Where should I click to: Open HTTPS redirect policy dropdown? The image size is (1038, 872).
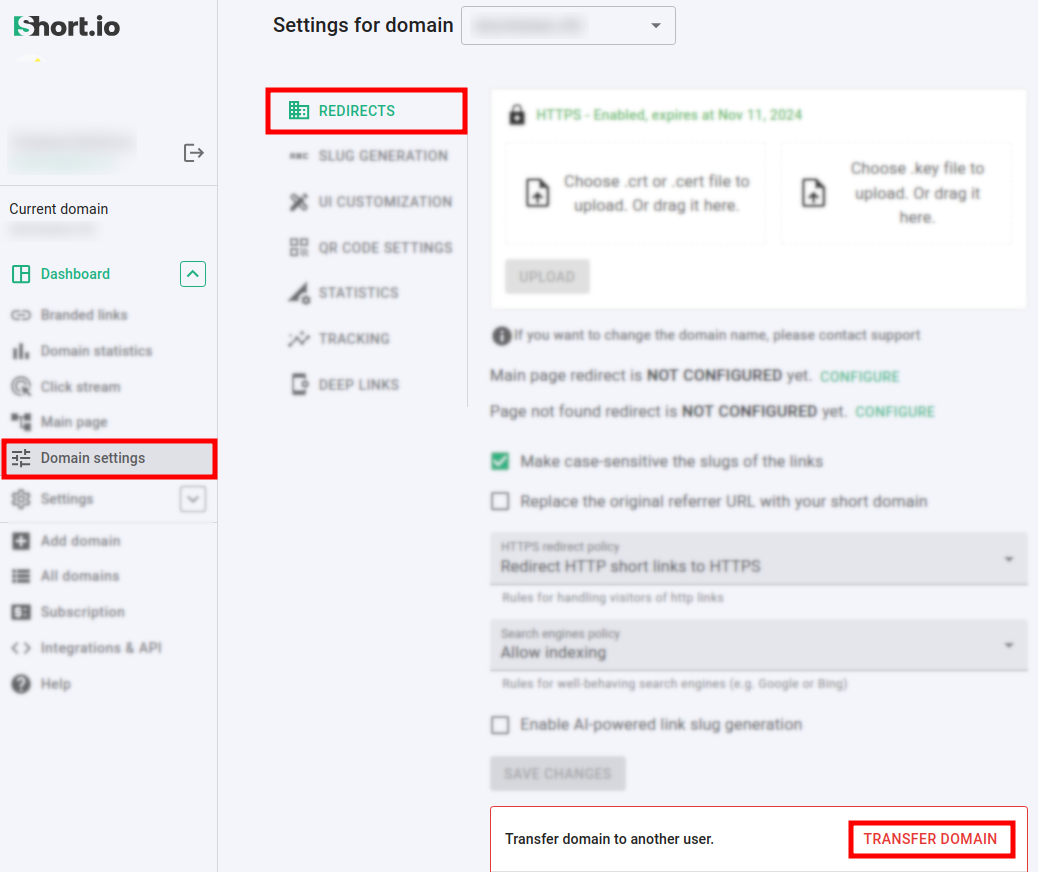tap(758, 559)
